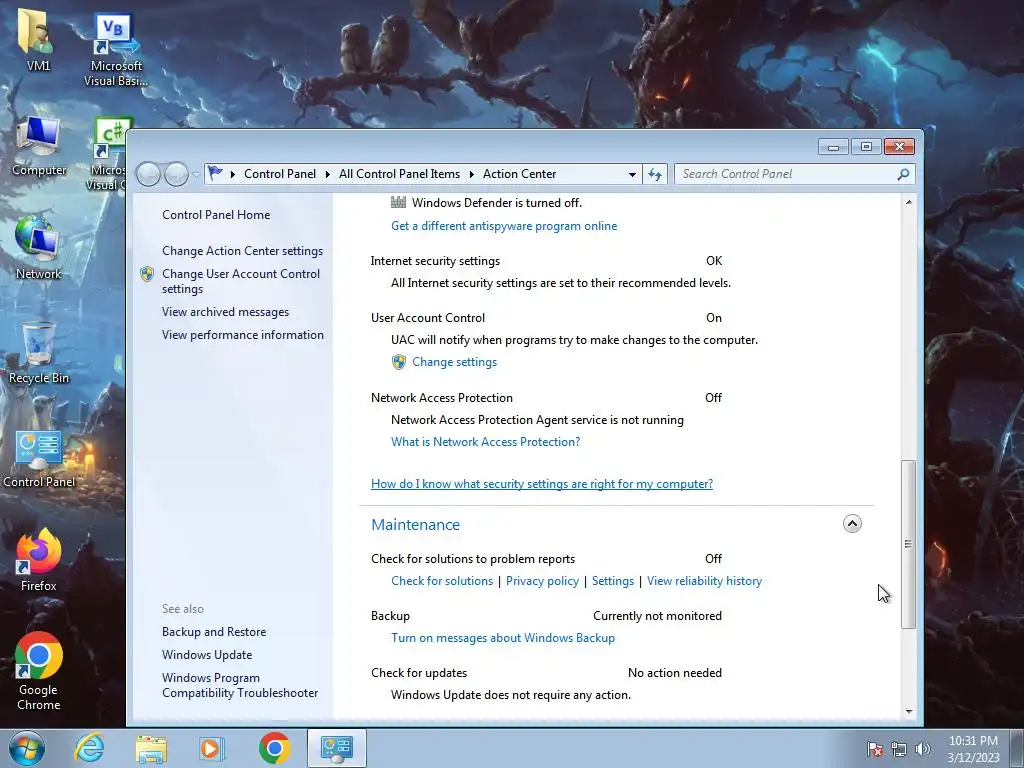
Task: Open Chrome from the taskbar
Action: [275, 748]
